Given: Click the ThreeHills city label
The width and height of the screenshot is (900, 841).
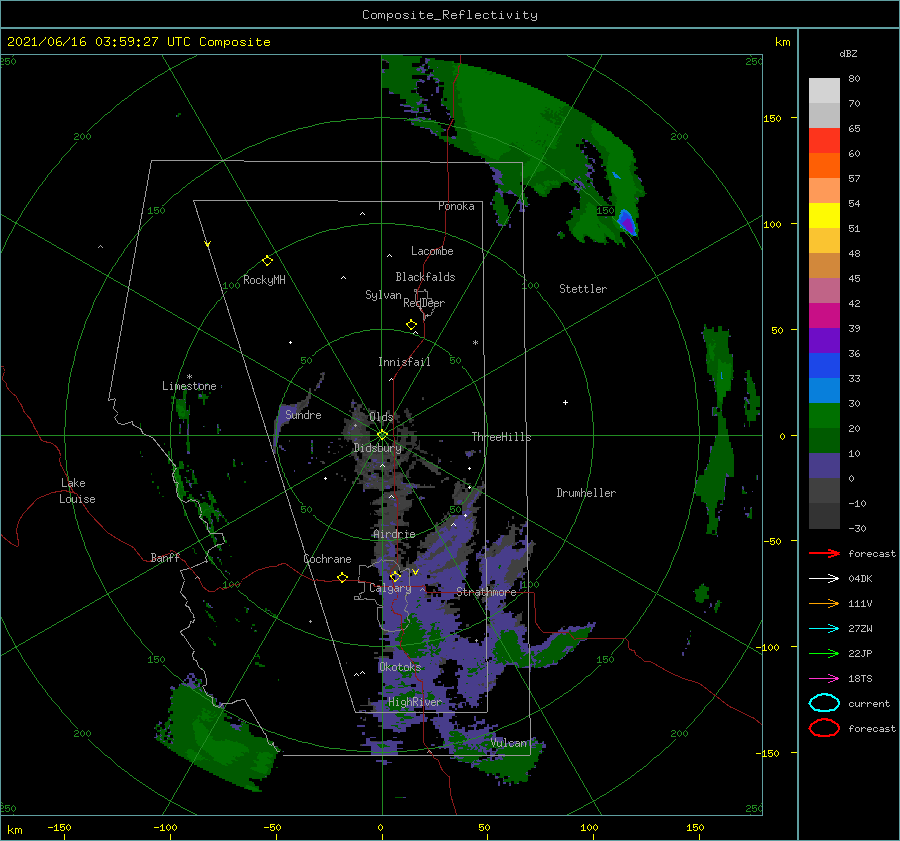Looking at the screenshot, I should [501, 437].
